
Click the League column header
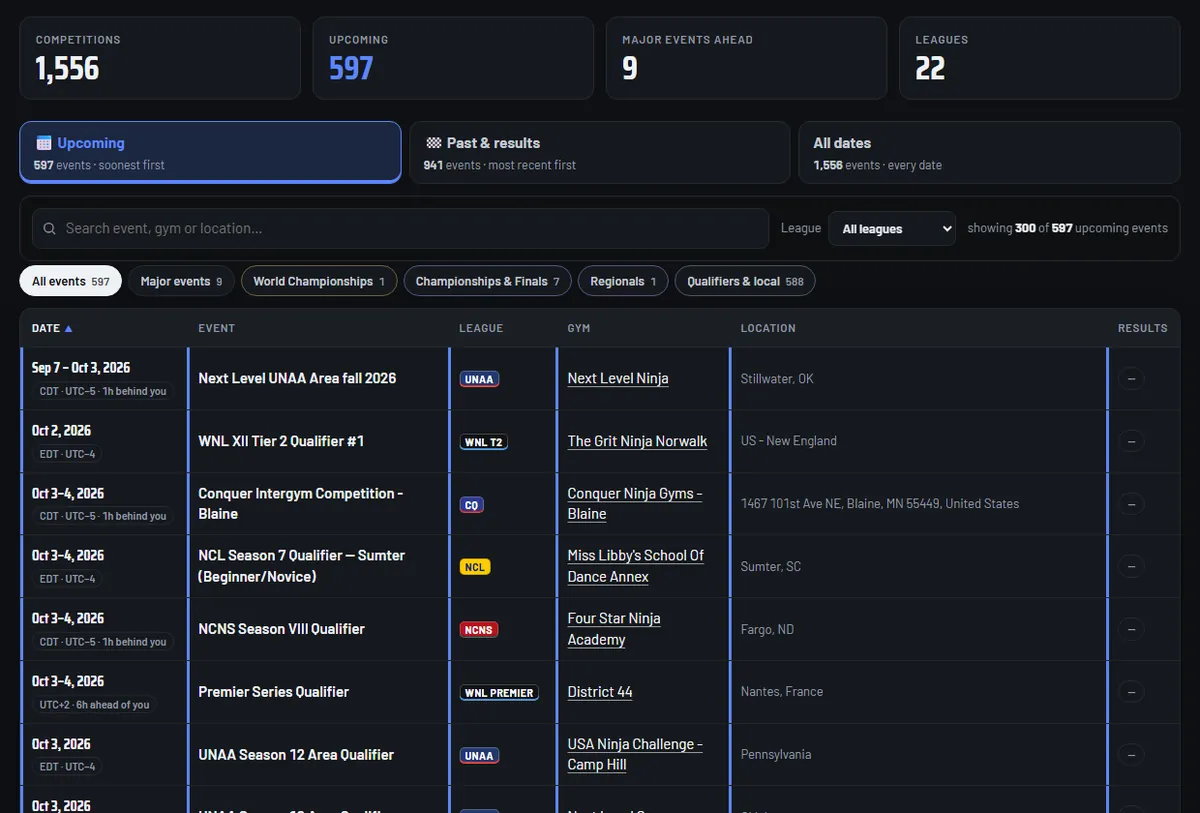tap(481, 328)
